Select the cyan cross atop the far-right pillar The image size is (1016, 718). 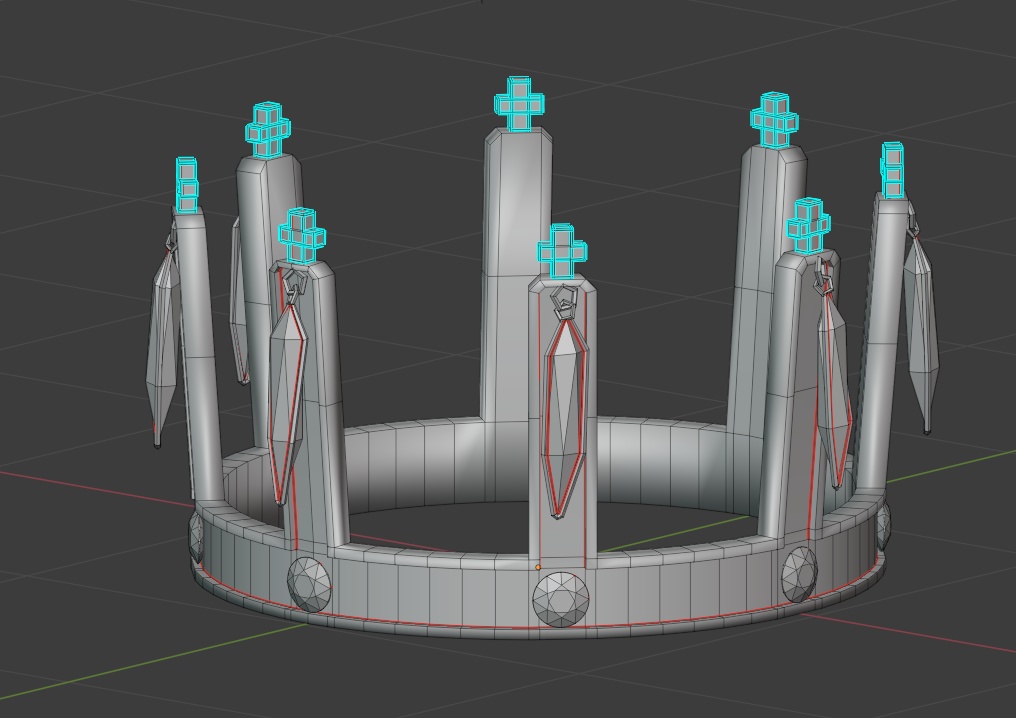tap(892, 170)
